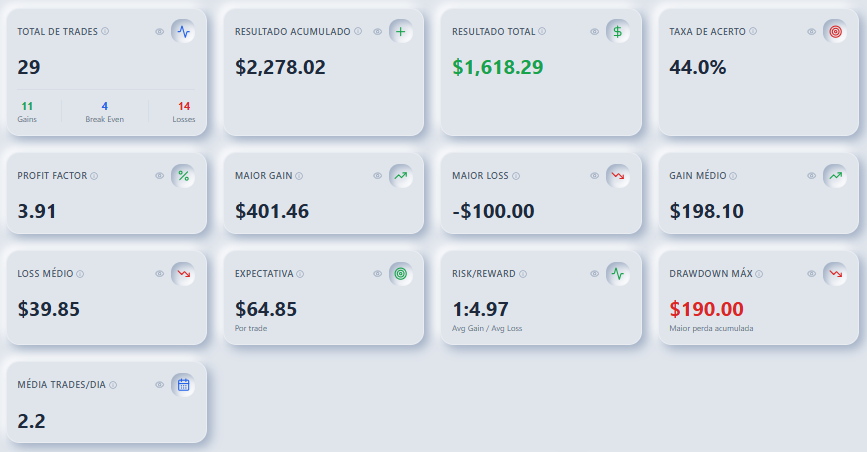Click the percent icon on Profit Factor card
This screenshot has width=867, height=452.
click(x=183, y=176)
